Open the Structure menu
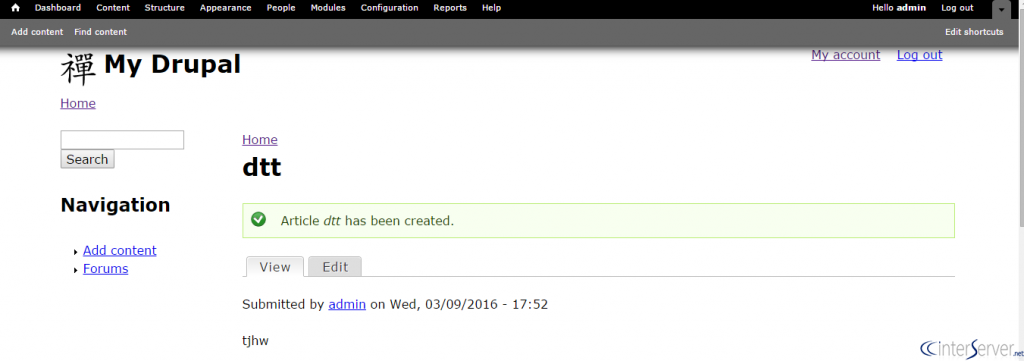 [165, 8]
